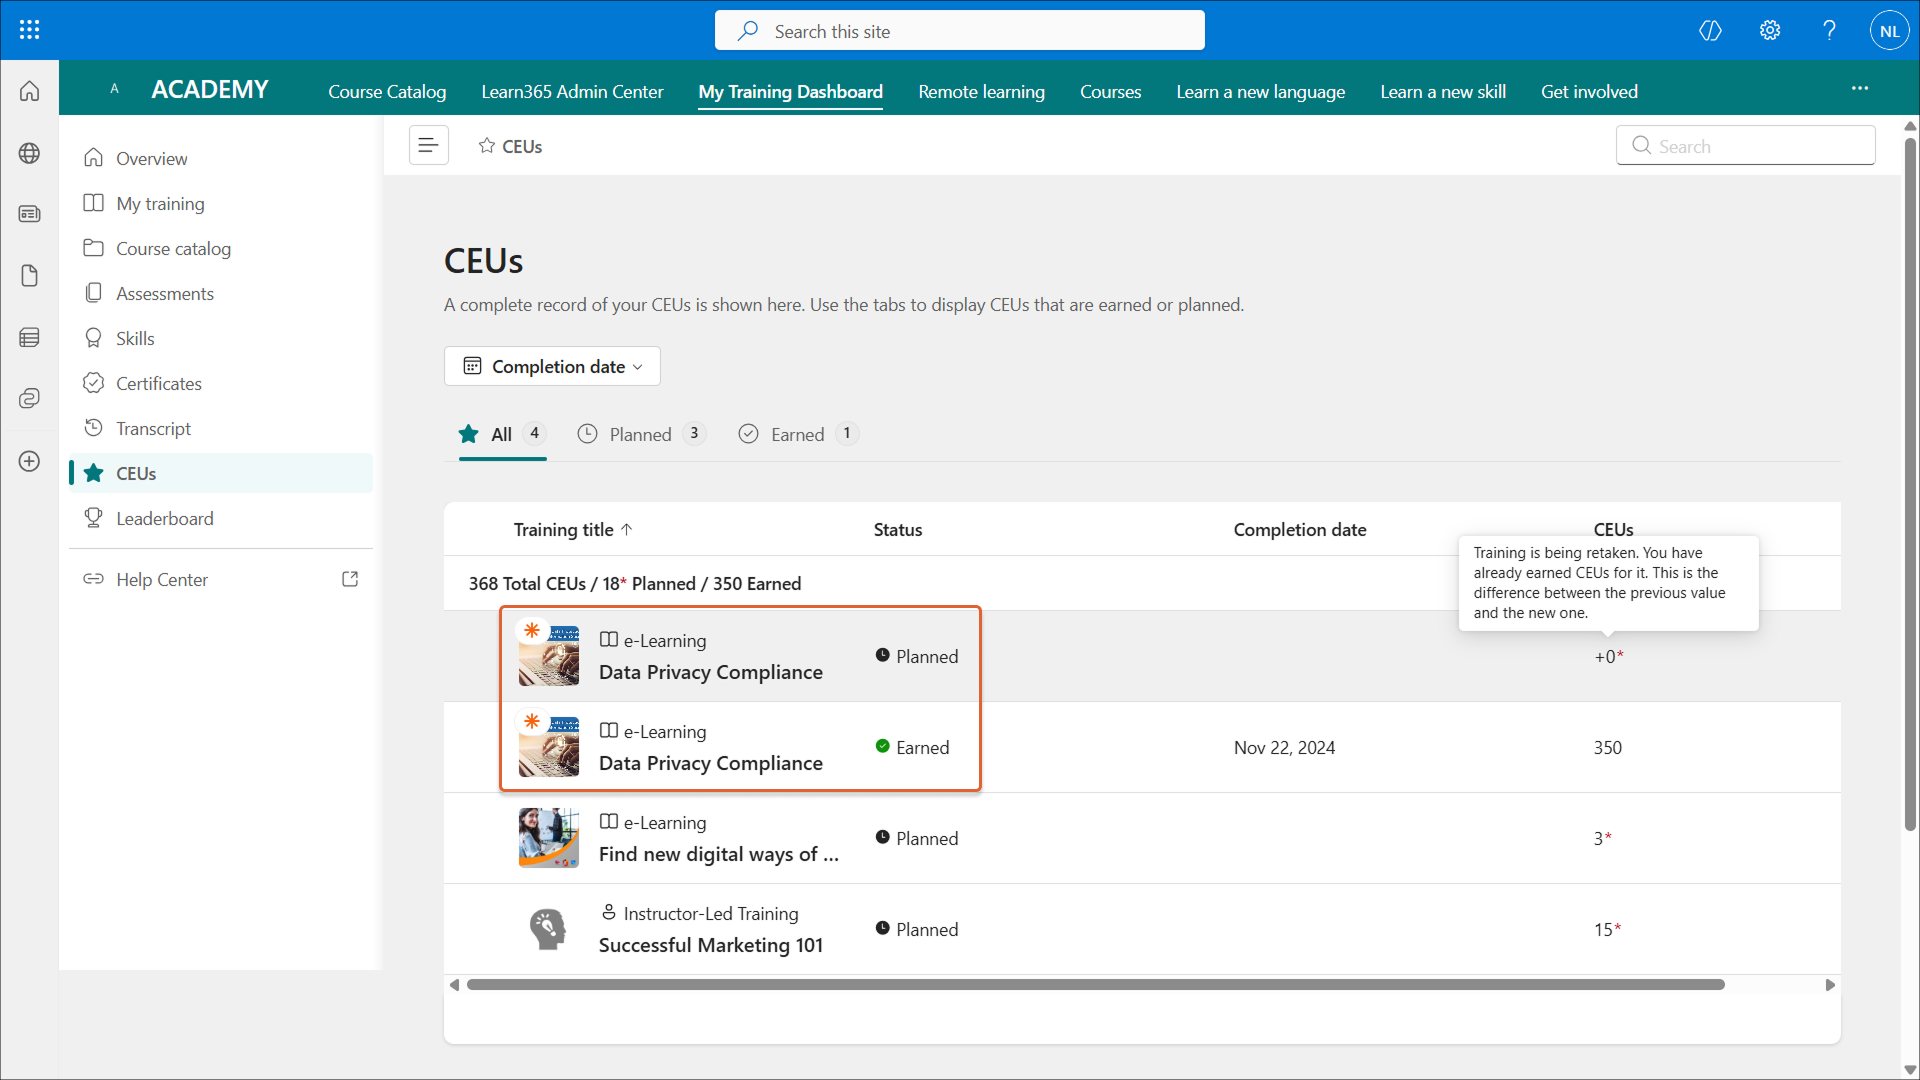
Task: Switch to the Earned tab
Action: tap(797, 434)
